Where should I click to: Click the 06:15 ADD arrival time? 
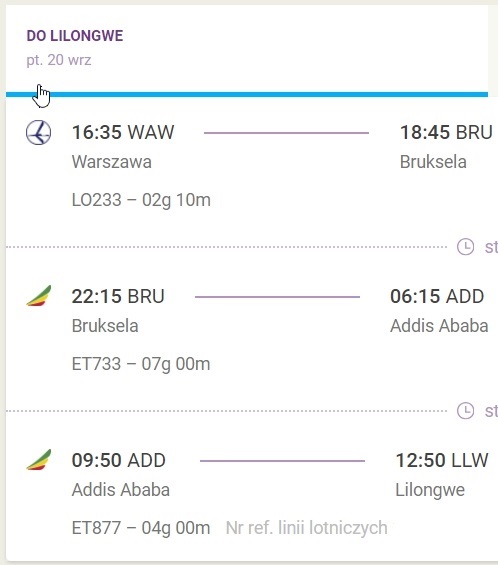click(x=437, y=296)
